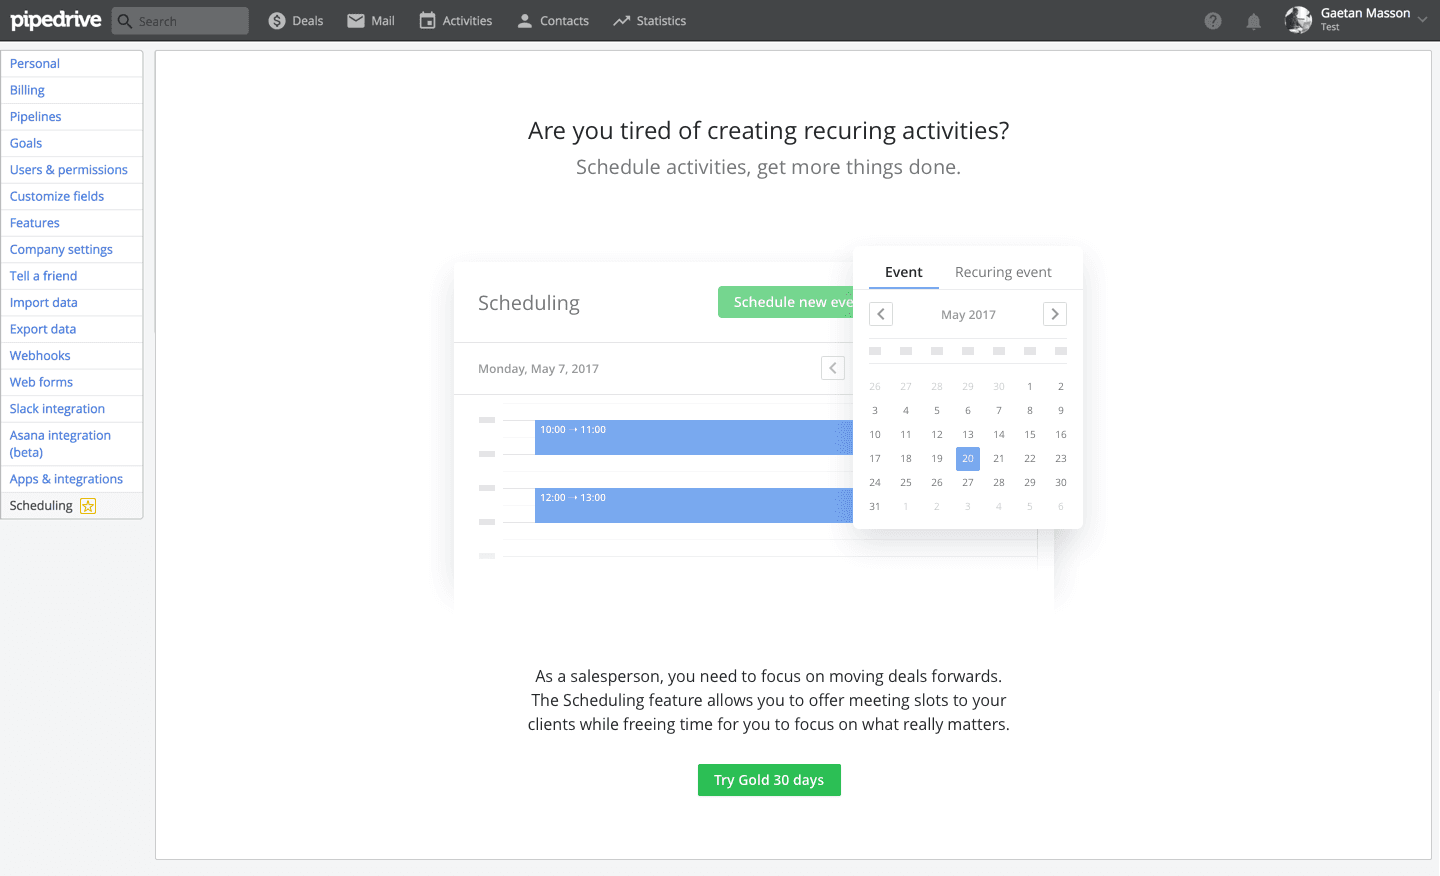This screenshot has width=1440, height=876.
Task: Select the highlighted date 20 in calendar
Action: (968, 459)
